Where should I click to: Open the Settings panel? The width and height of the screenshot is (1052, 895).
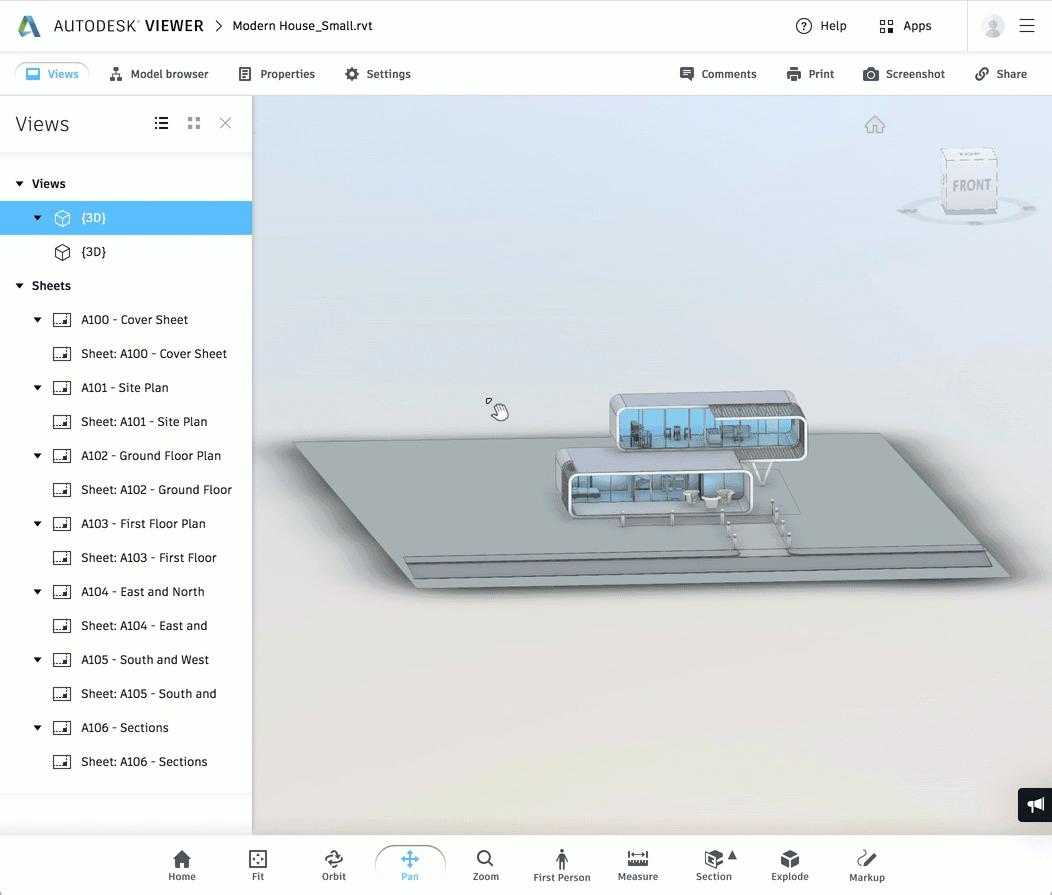[x=377, y=73]
